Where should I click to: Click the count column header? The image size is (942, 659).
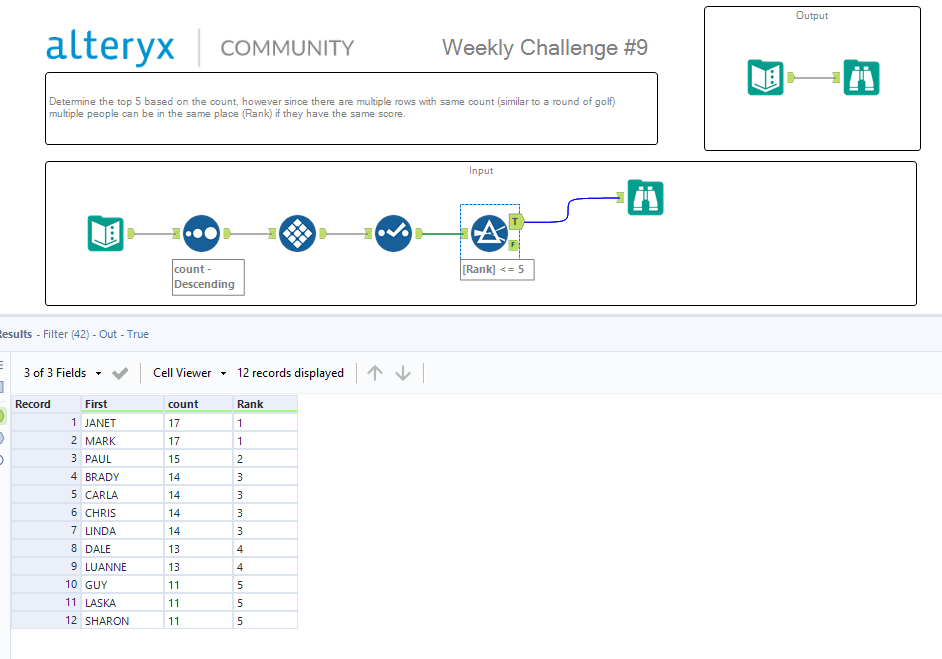198,404
